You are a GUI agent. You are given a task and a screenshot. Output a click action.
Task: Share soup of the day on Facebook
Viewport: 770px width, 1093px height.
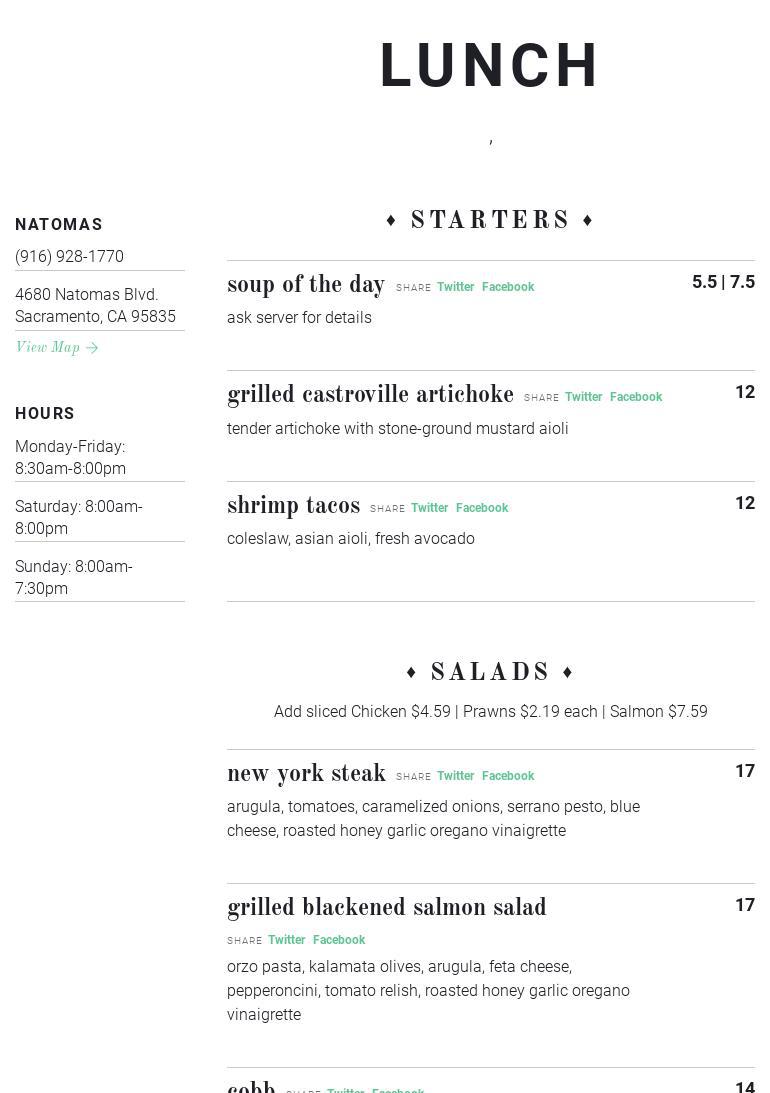(x=508, y=287)
